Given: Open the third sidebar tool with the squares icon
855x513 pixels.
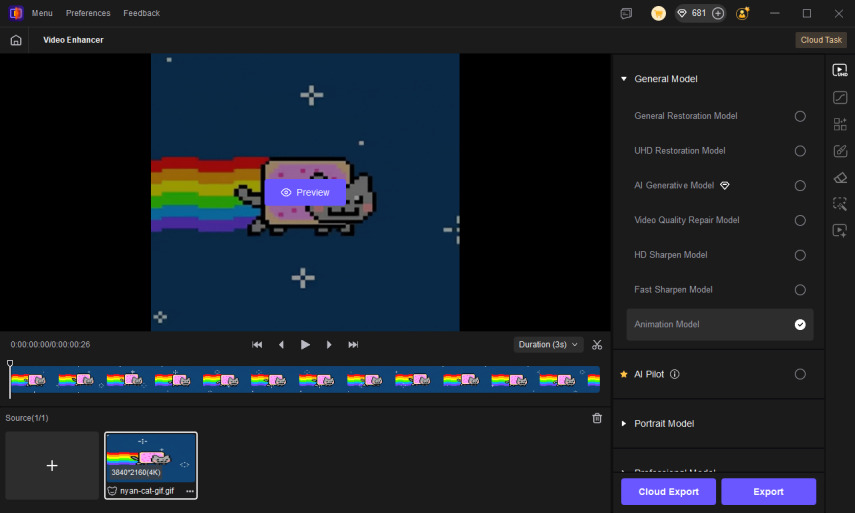Looking at the screenshot, I should click(x=840, y=124).
